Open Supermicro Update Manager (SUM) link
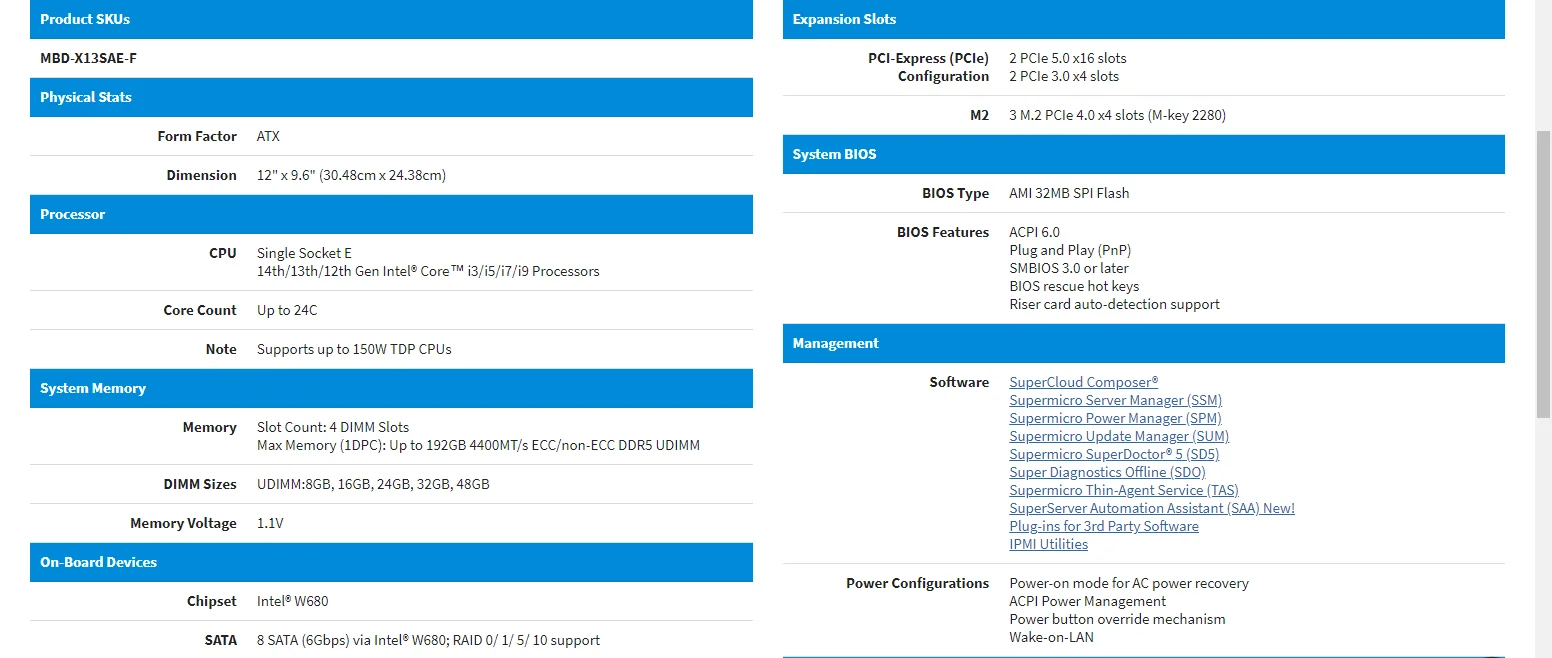 (x=1119, y=436)
